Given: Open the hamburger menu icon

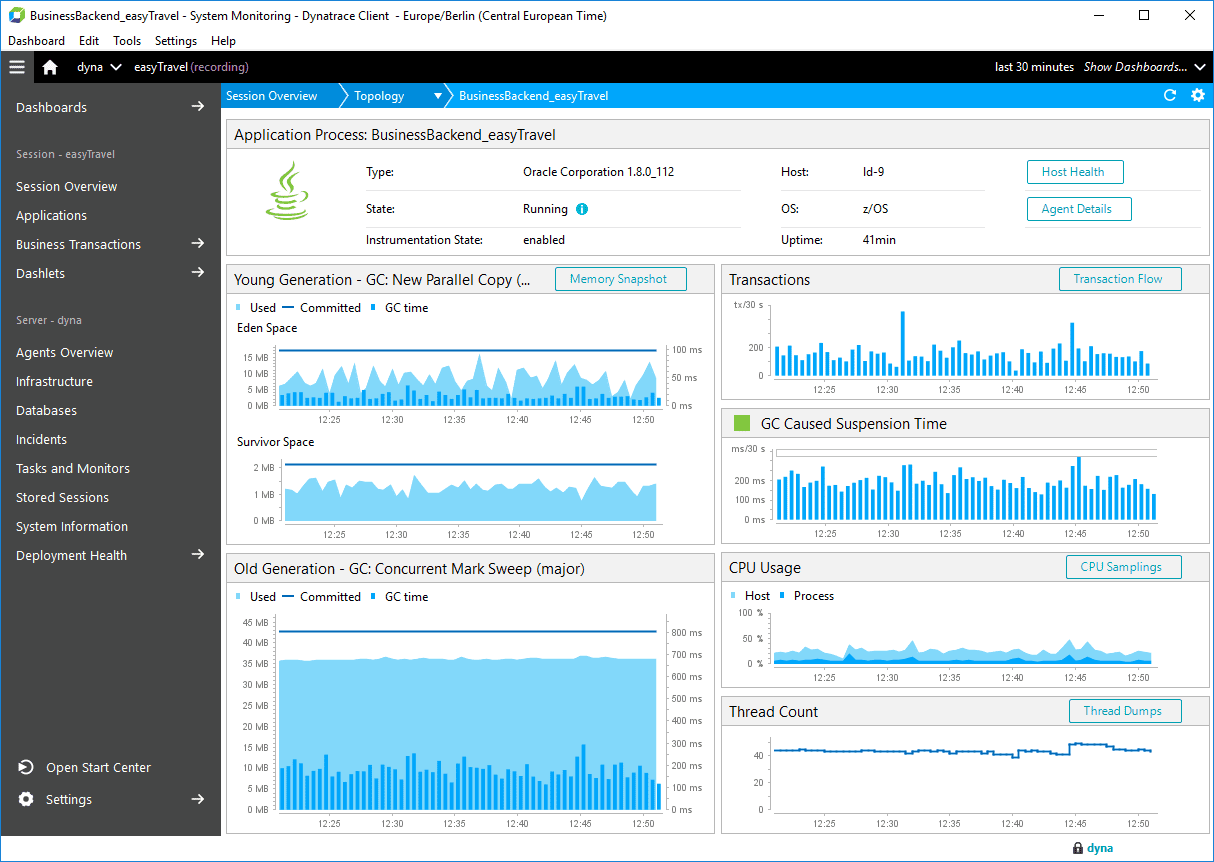Looking at the screenshot, I should [16, 67].
